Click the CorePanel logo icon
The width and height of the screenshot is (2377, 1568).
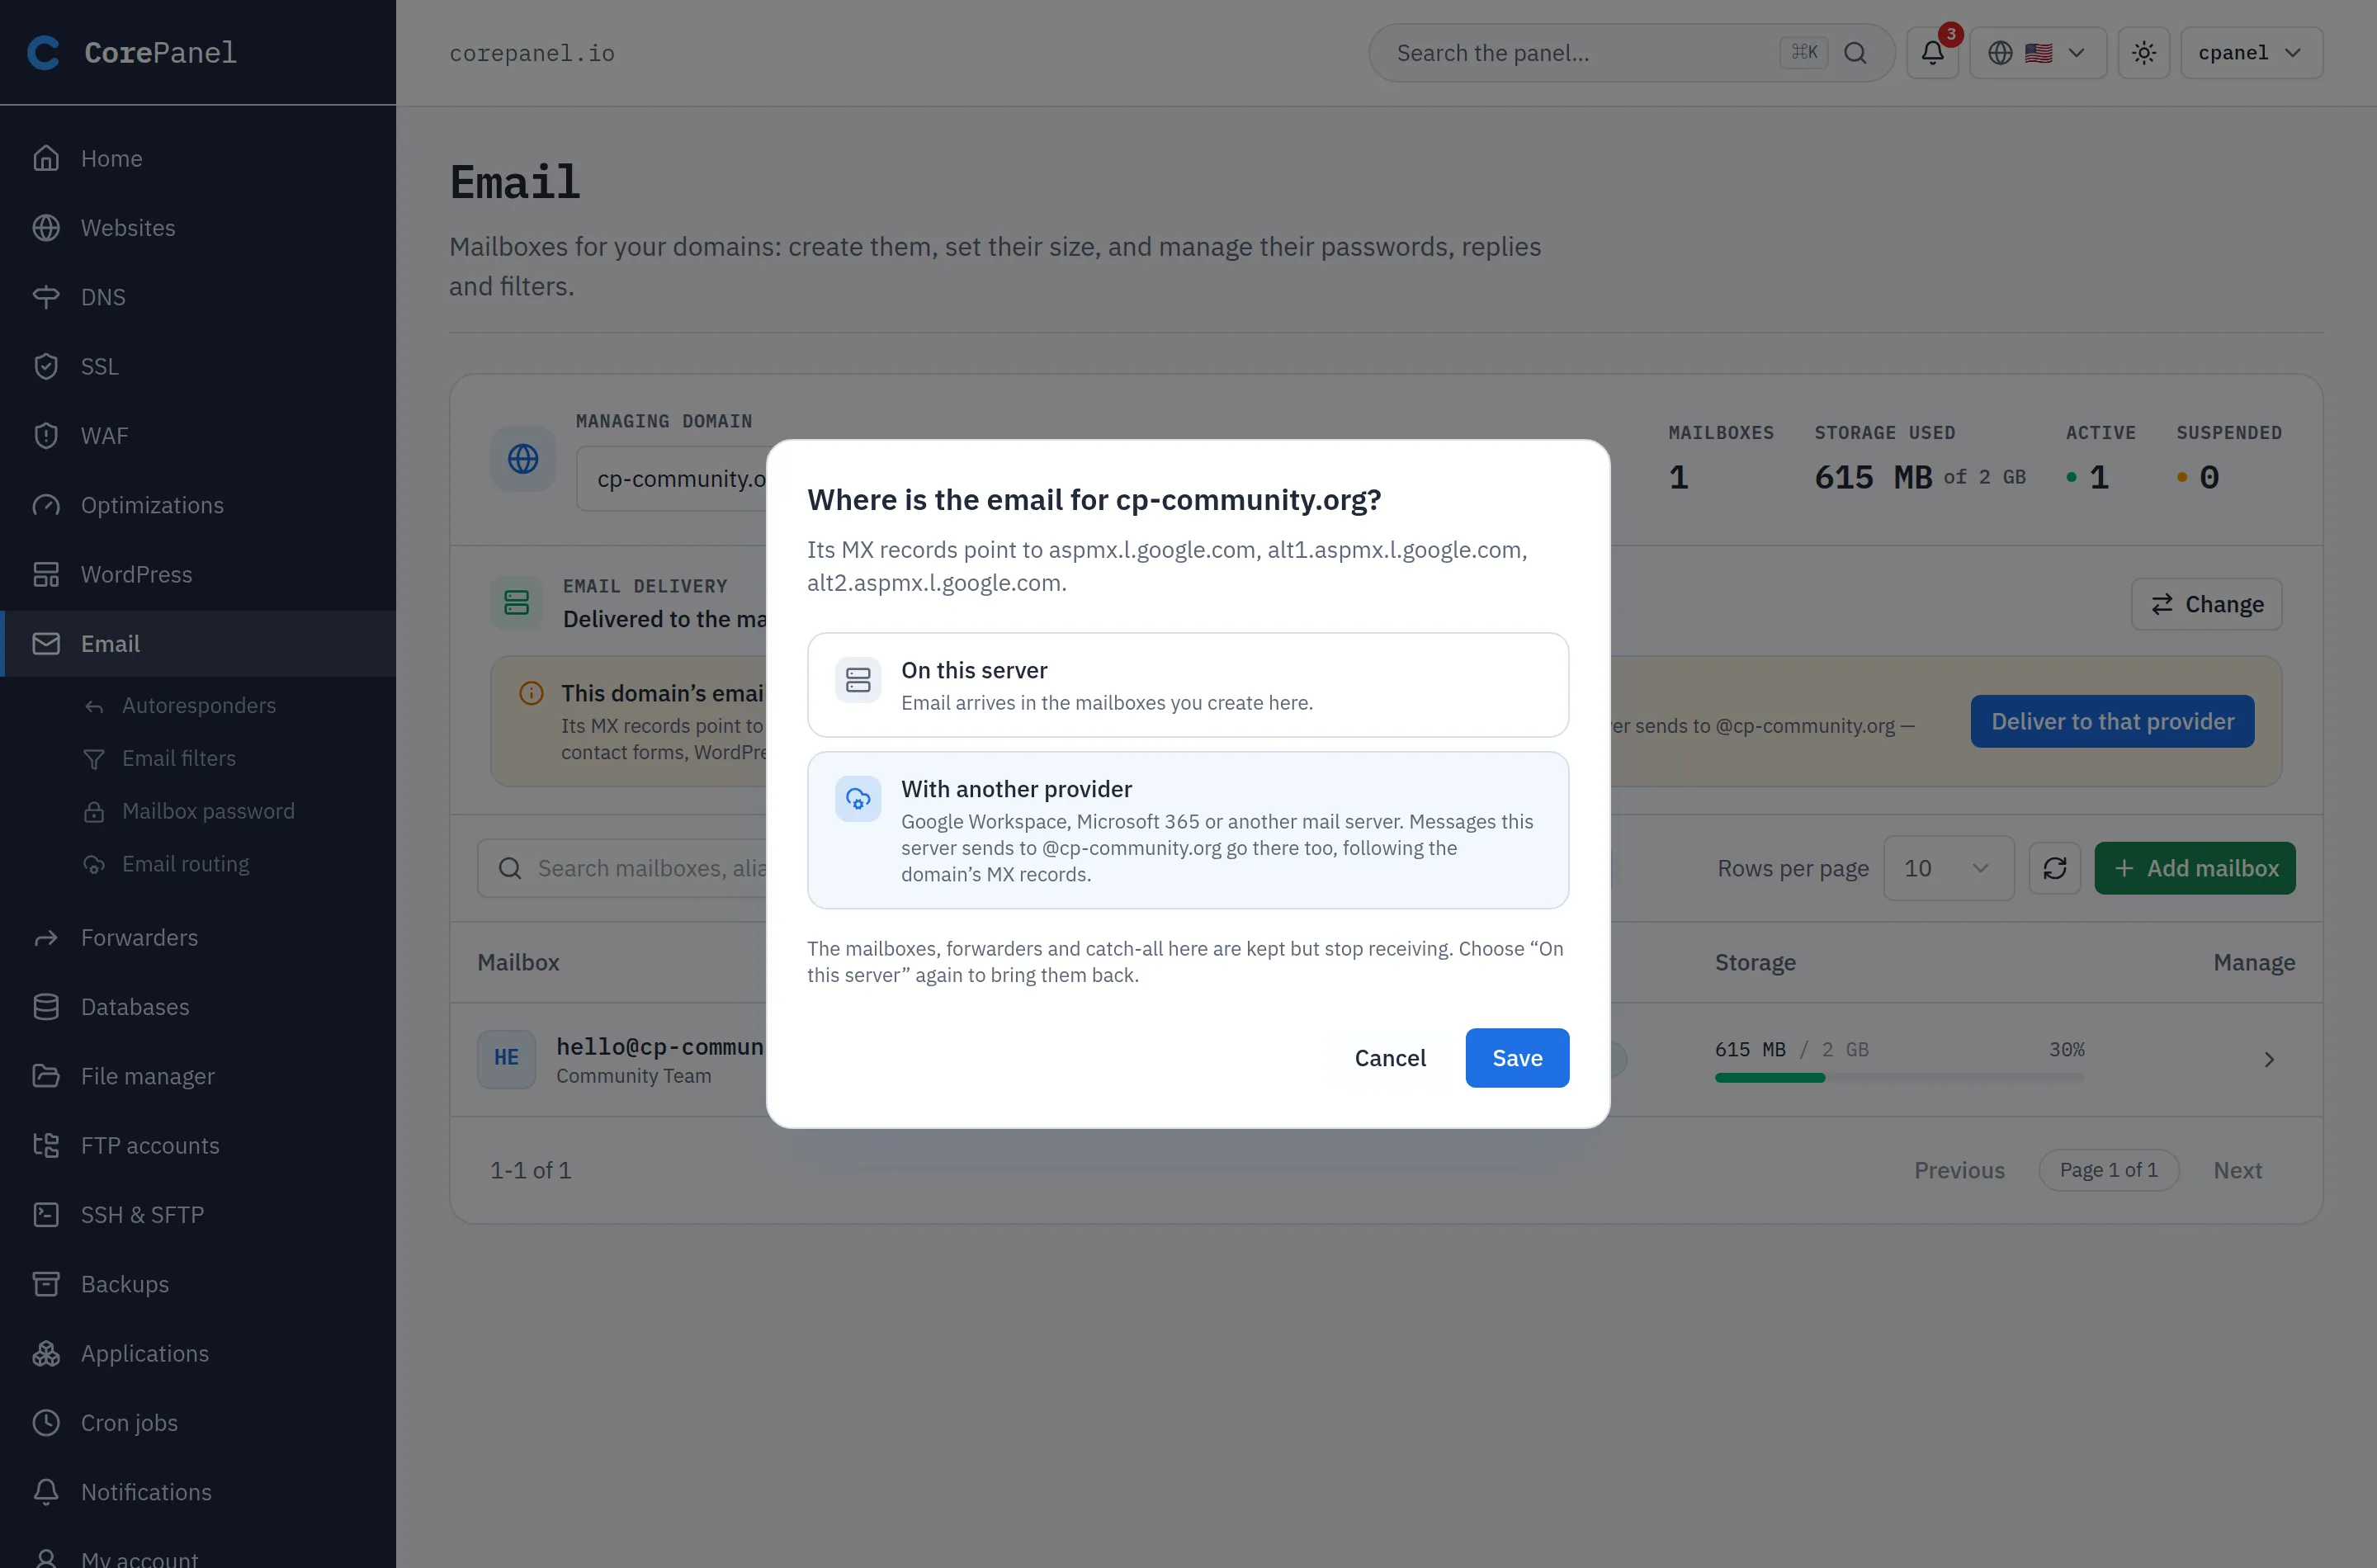pyautogui.click(x=44, y=53)
